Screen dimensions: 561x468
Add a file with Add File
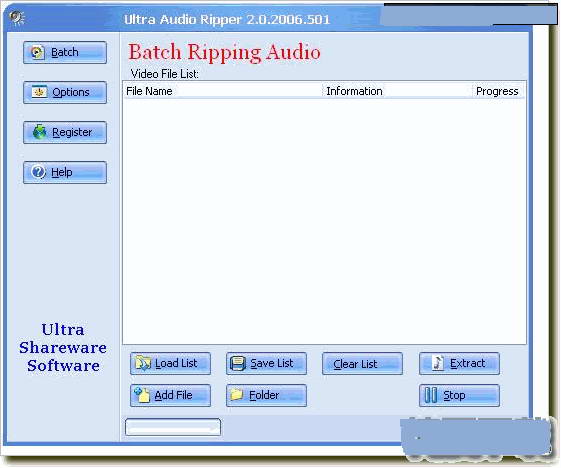tap(170, 395)
